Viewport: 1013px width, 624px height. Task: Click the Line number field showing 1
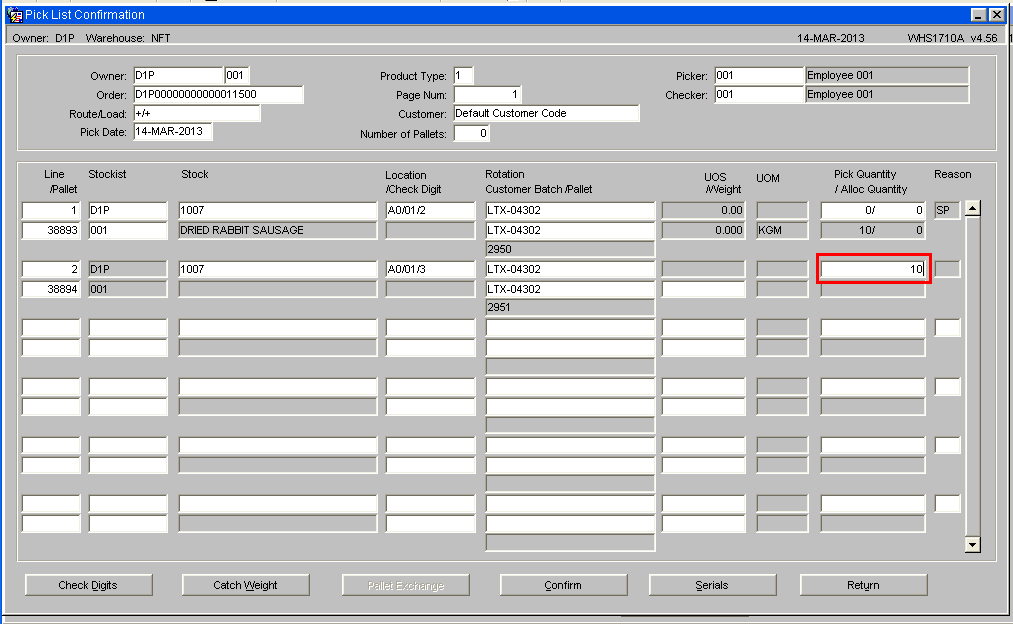click(51, 211)
